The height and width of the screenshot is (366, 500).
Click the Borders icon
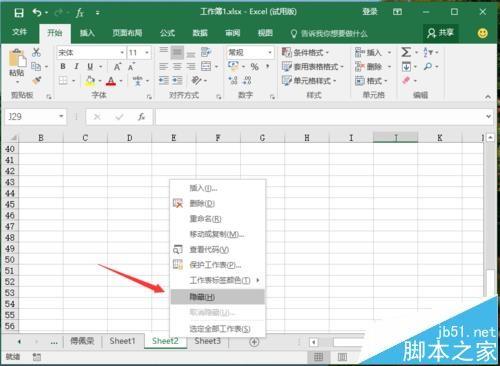pyautogui.click(x=63, y=80)
